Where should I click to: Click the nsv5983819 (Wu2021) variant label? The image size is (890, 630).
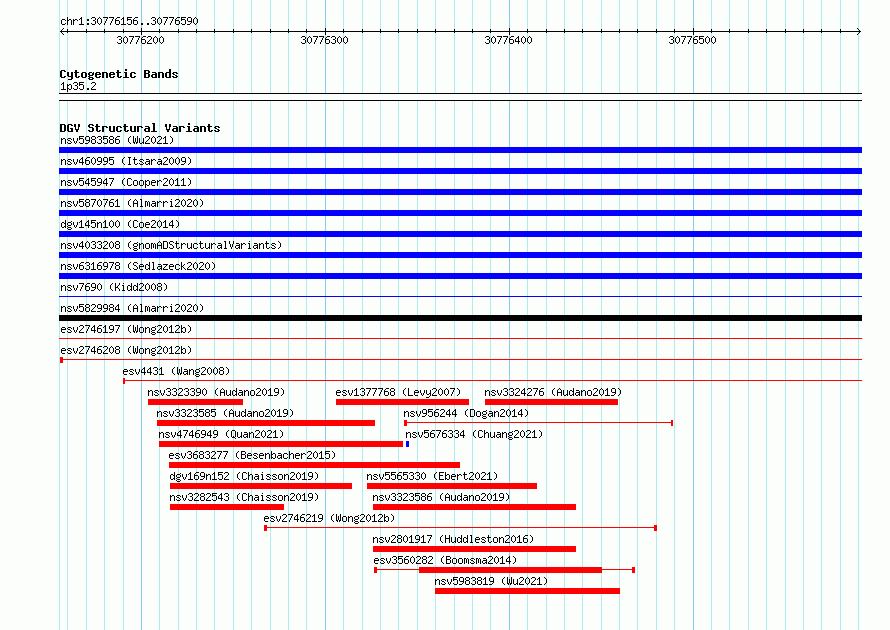492,581
